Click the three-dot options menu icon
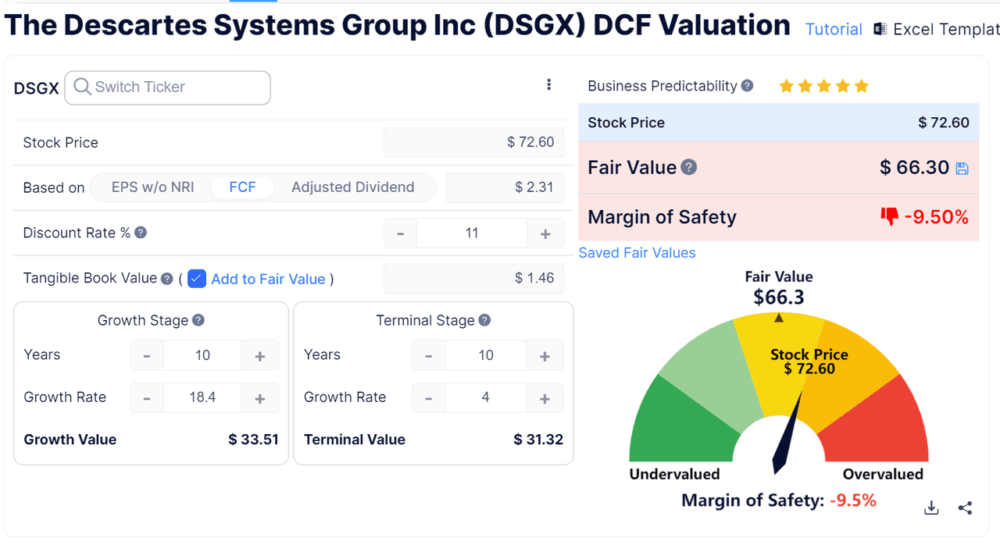Viewport: 1000px width, 552px height. tap(548, 85)
